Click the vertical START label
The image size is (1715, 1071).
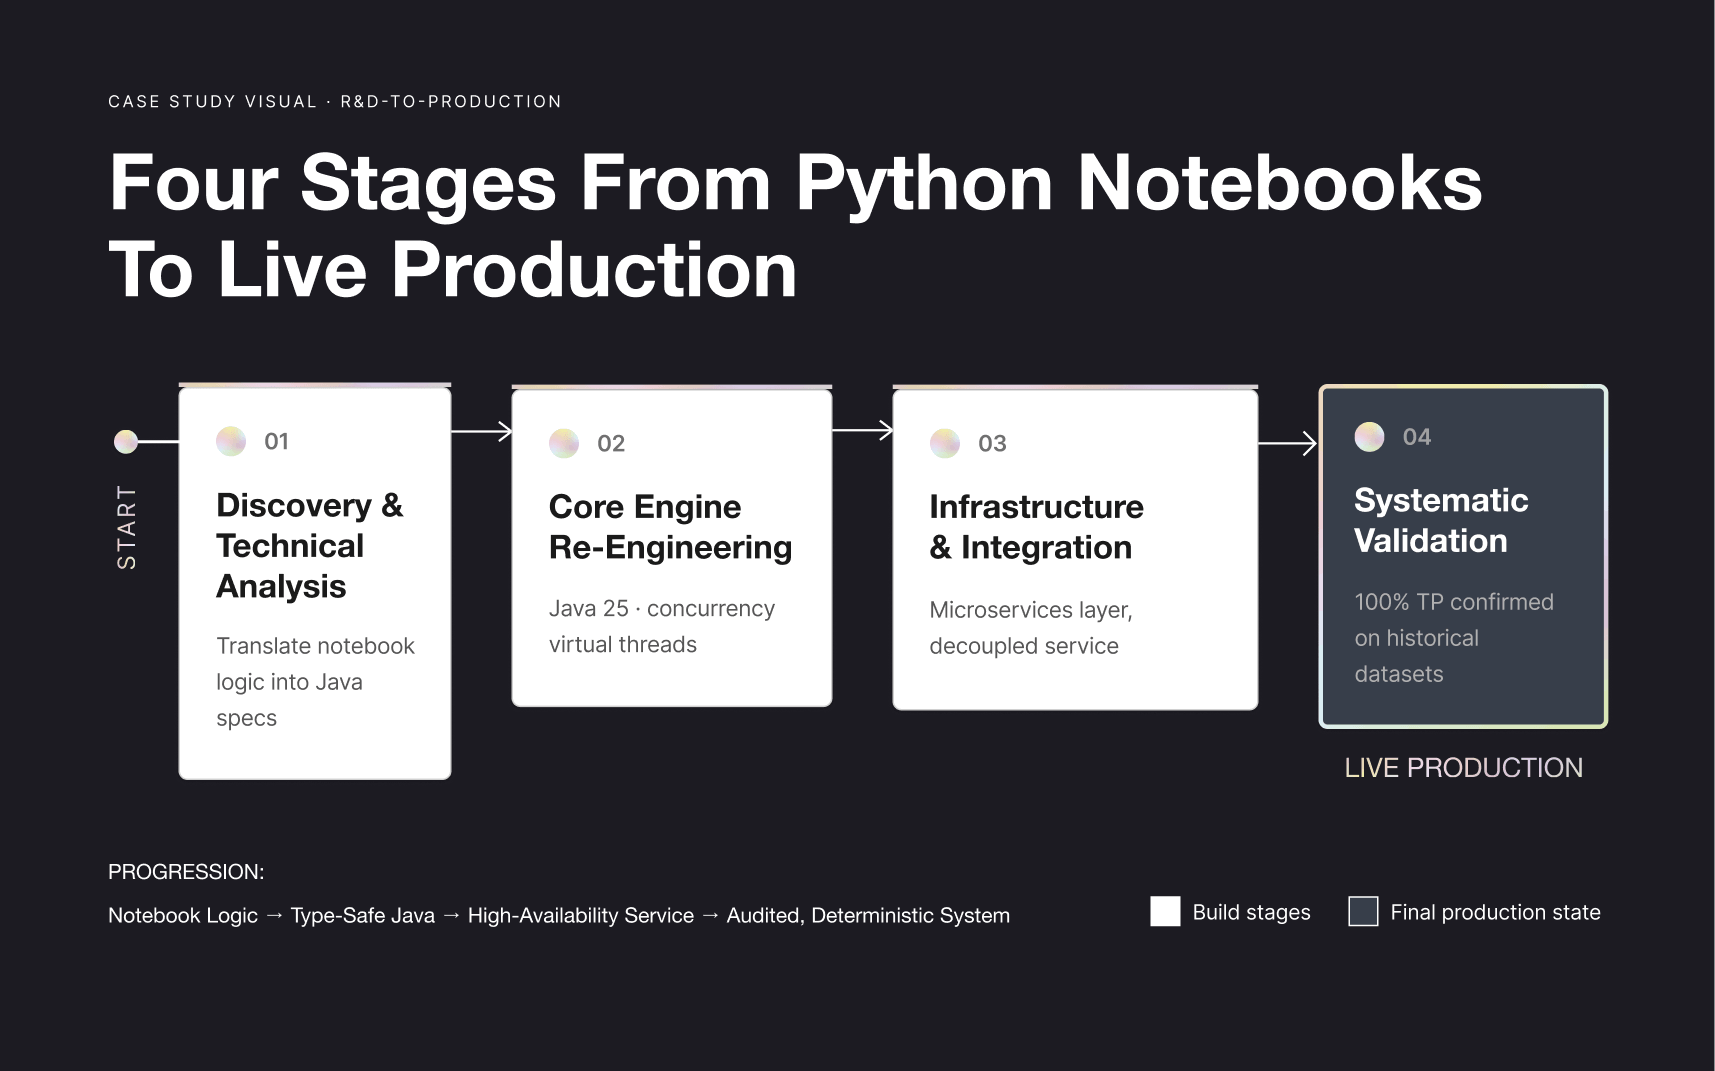pos(126,527)
